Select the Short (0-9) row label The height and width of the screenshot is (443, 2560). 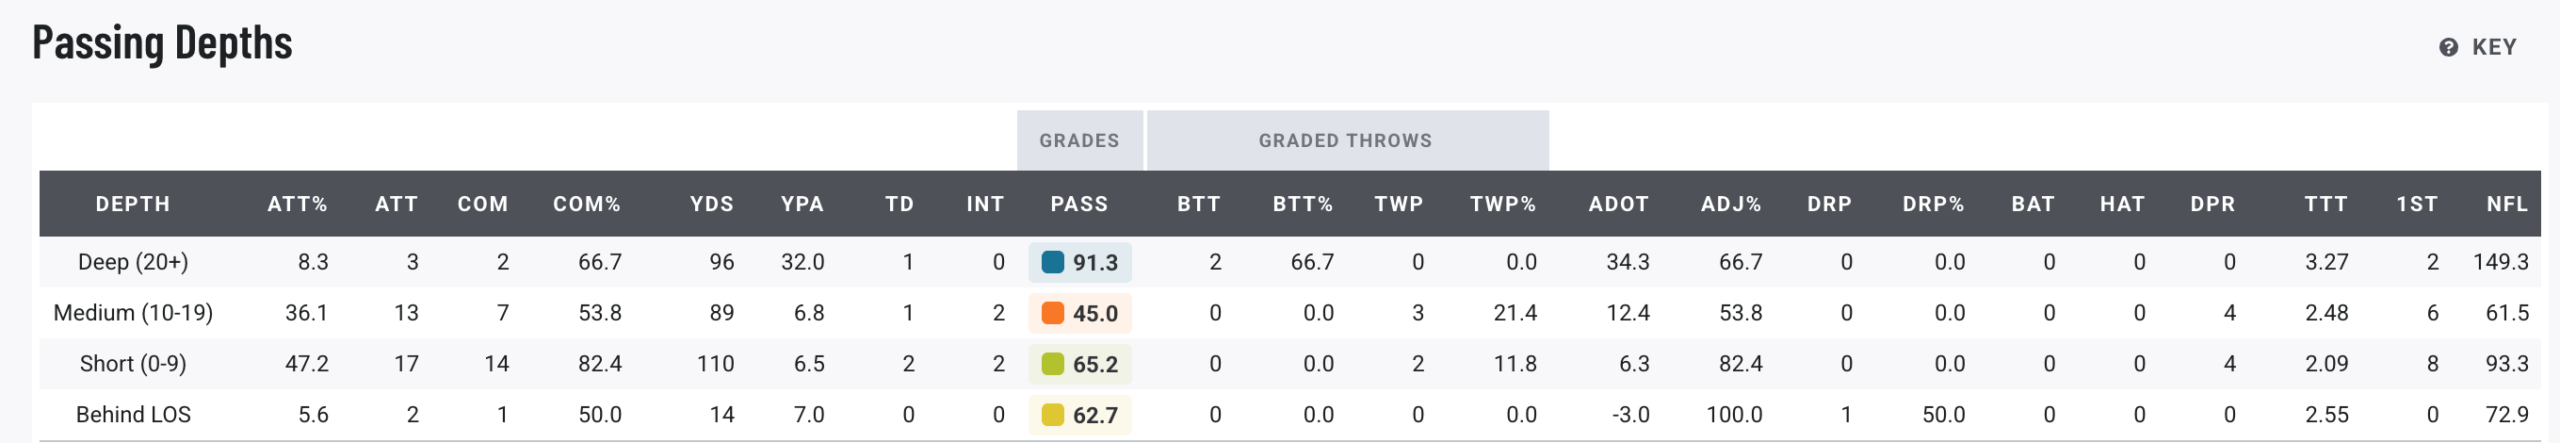tap(133, 364)
